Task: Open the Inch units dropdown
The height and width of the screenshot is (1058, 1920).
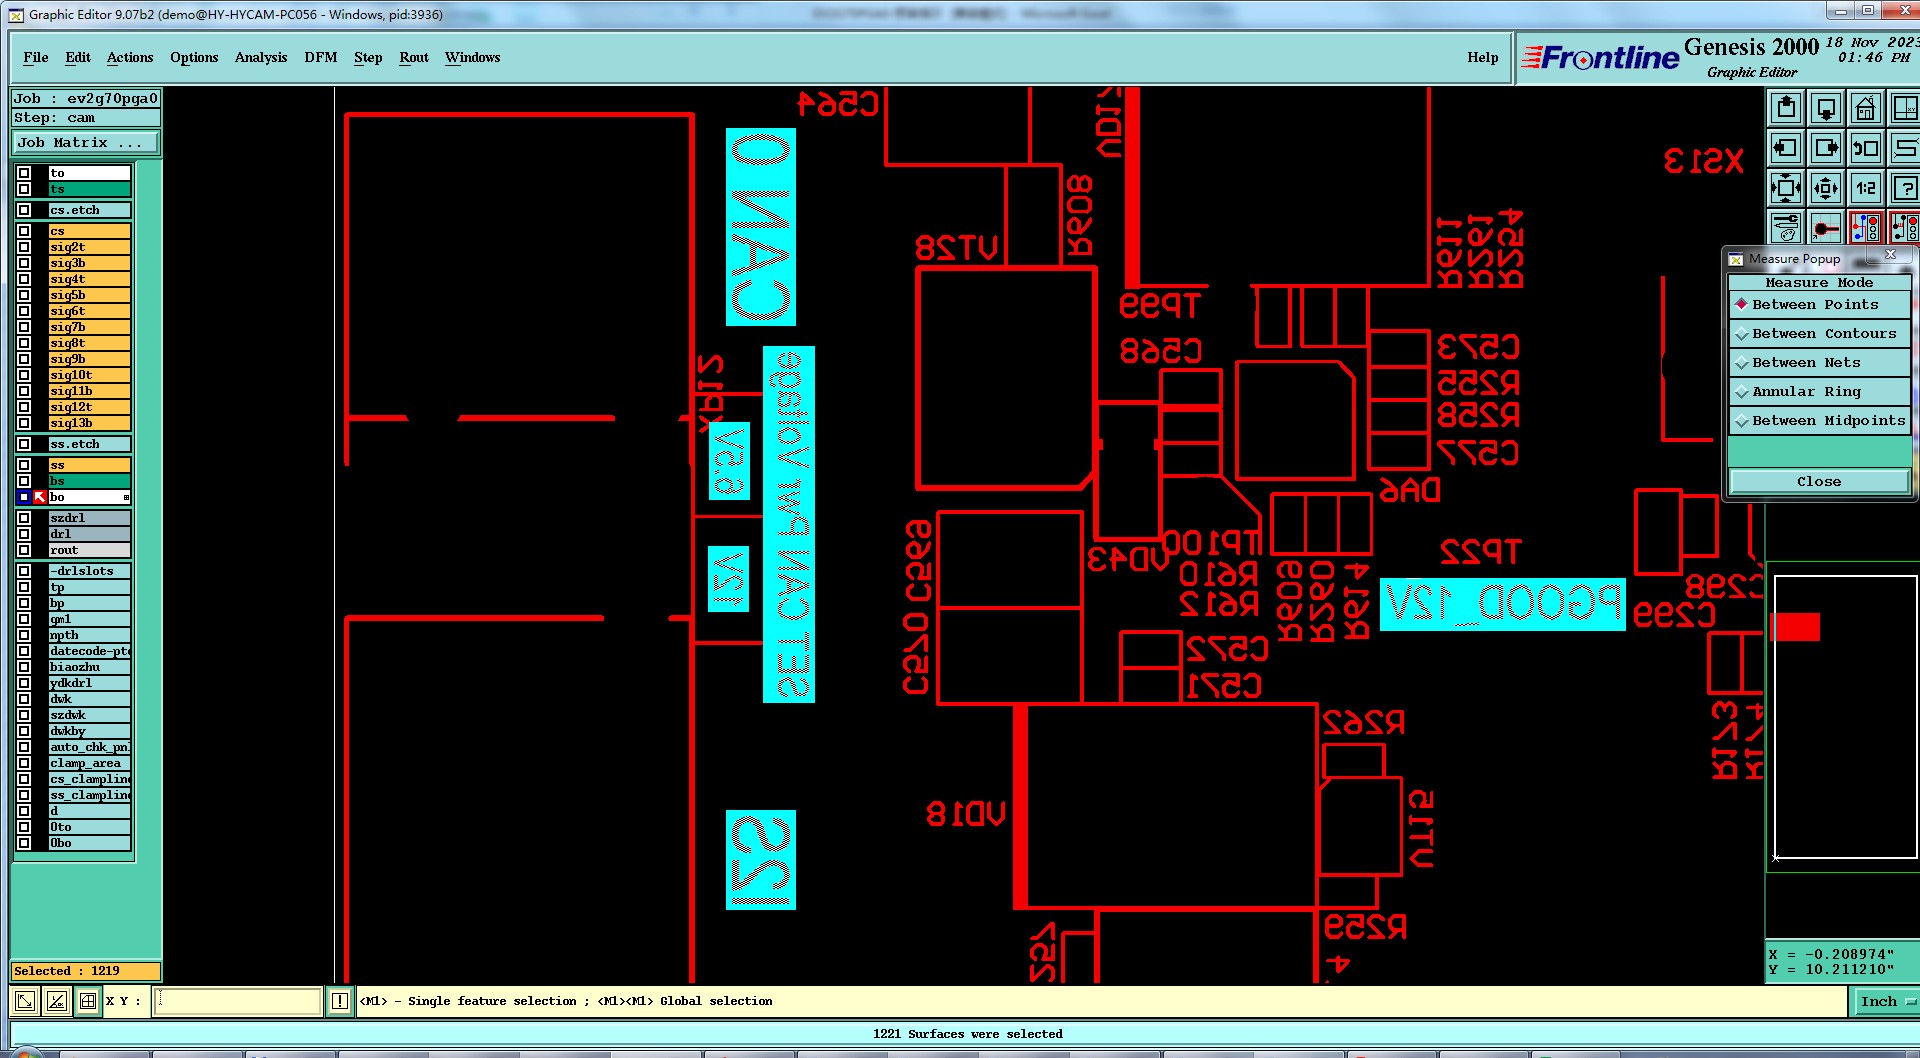Action: (x=1886, y=1001)
